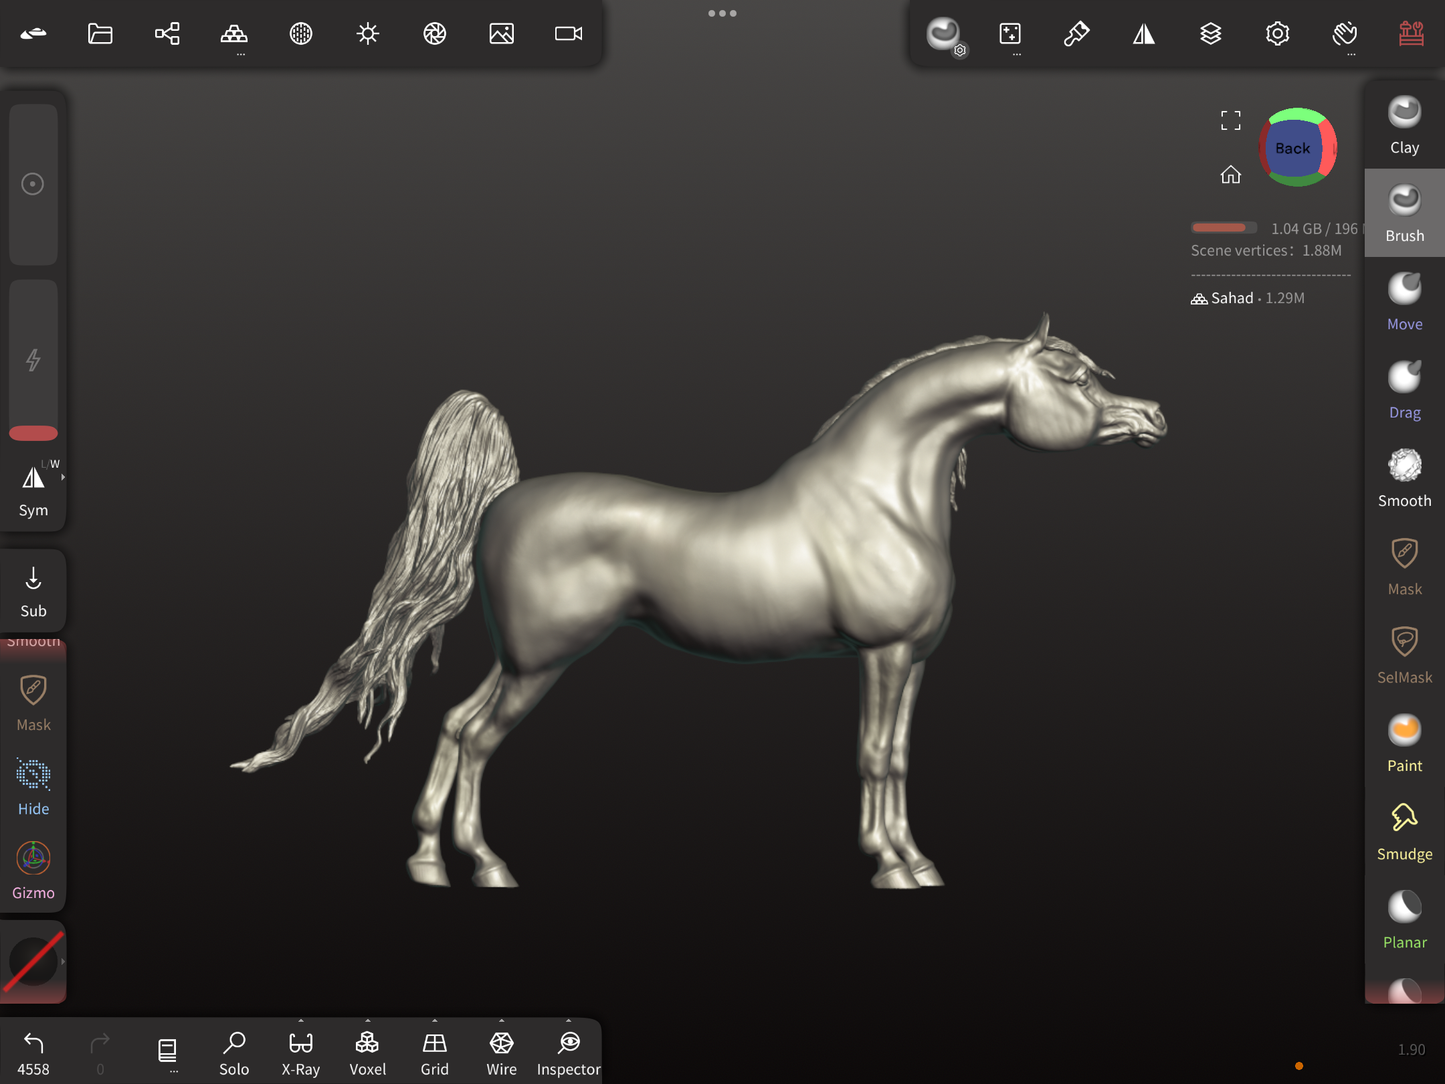1445x1084 pixels.
Task: Select the Clay sculpting tool
Action: coord(1404,125)
